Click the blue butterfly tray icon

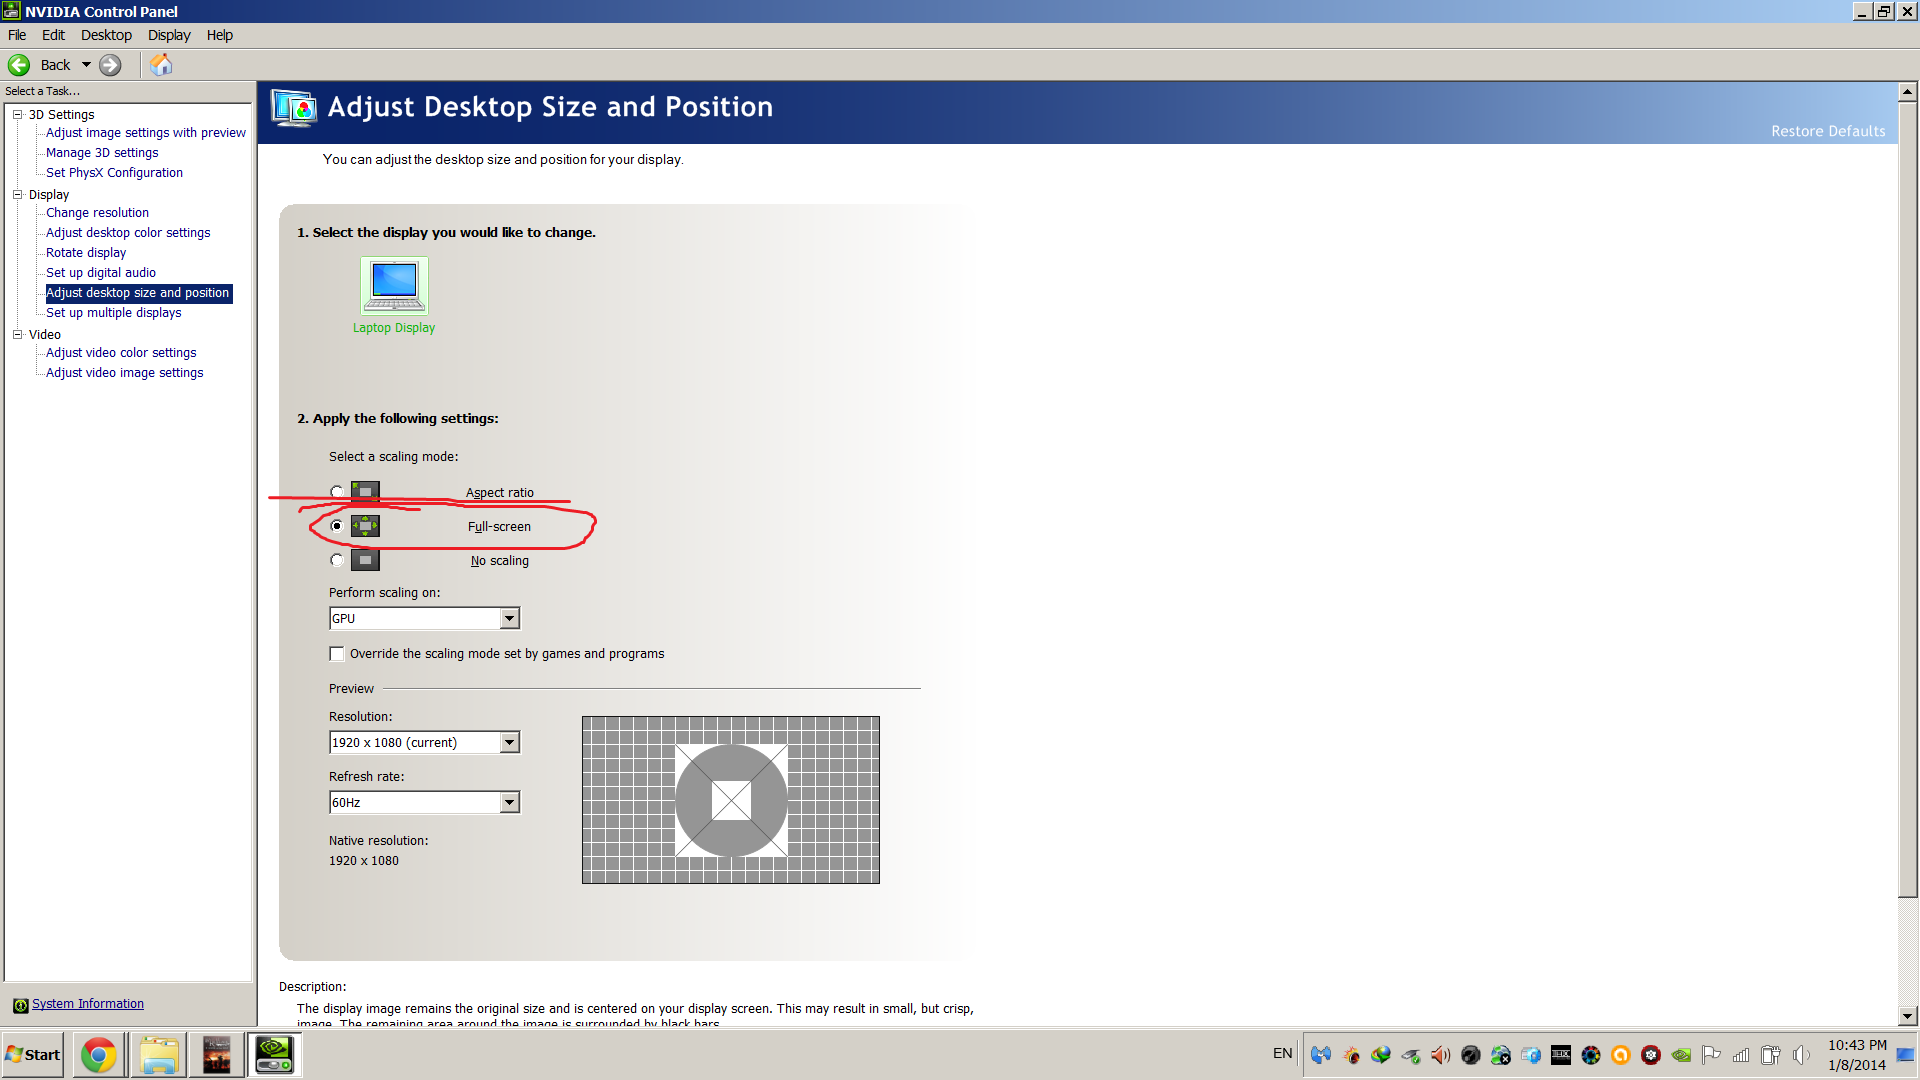1321,1055
